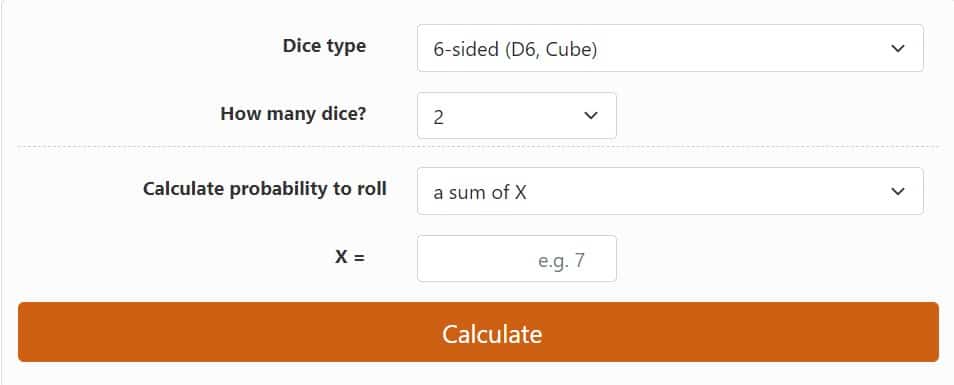Click the chevron arrow in Dice type selector
This screenshot has height=385, width=954.
pyautogui.click(x=897, y=49)
